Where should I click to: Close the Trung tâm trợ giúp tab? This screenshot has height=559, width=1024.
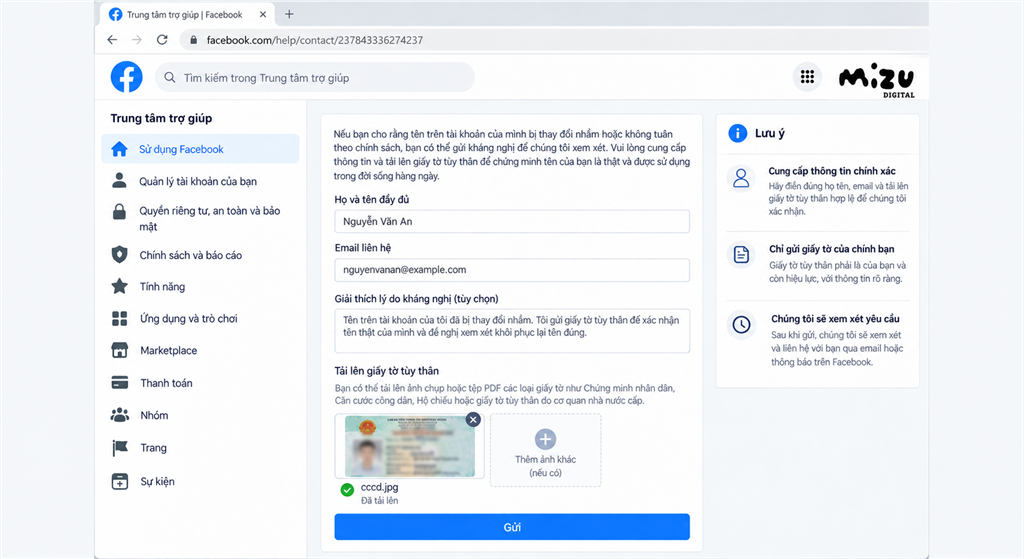[263, 14]
